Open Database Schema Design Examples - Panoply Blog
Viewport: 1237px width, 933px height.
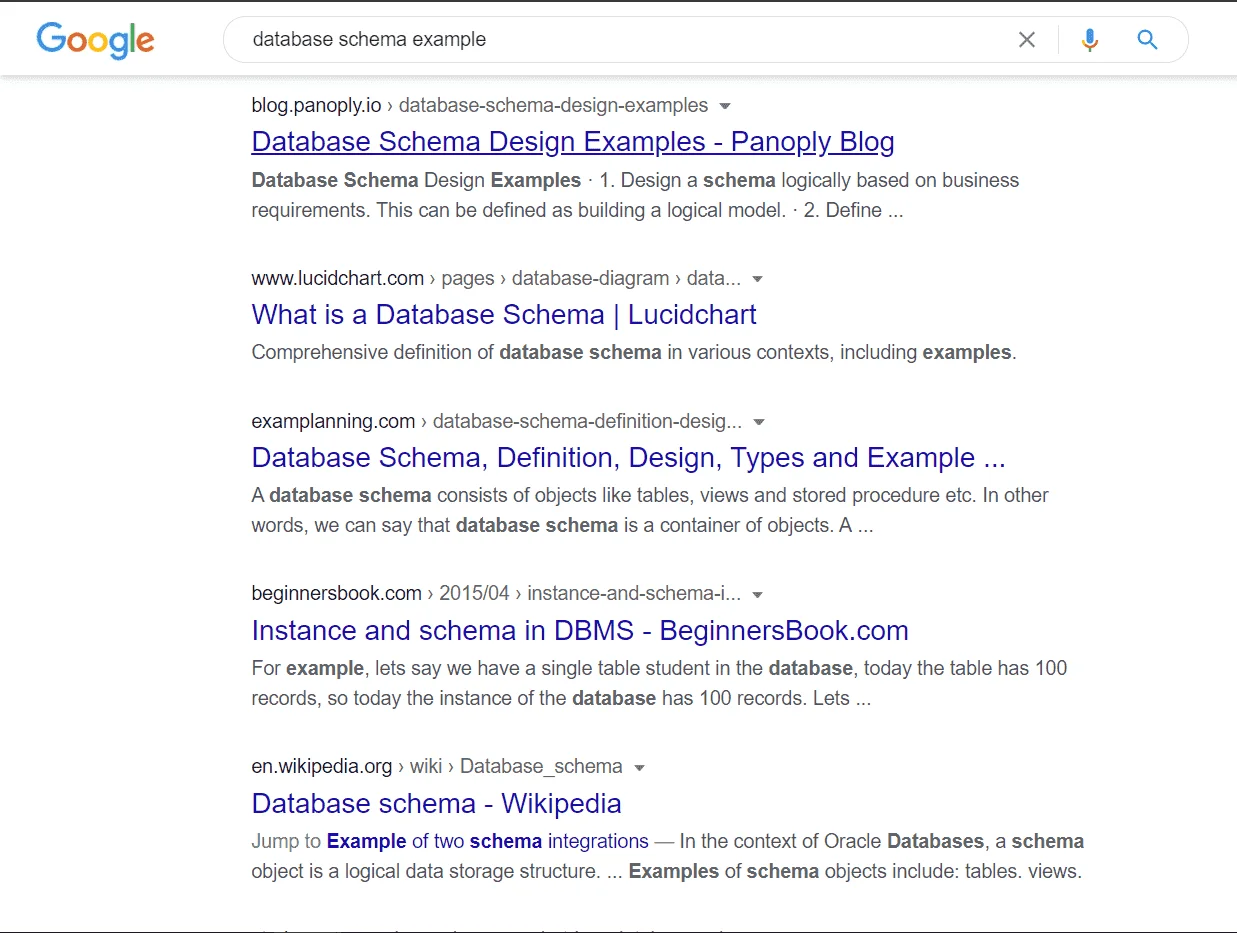(573, 142)
